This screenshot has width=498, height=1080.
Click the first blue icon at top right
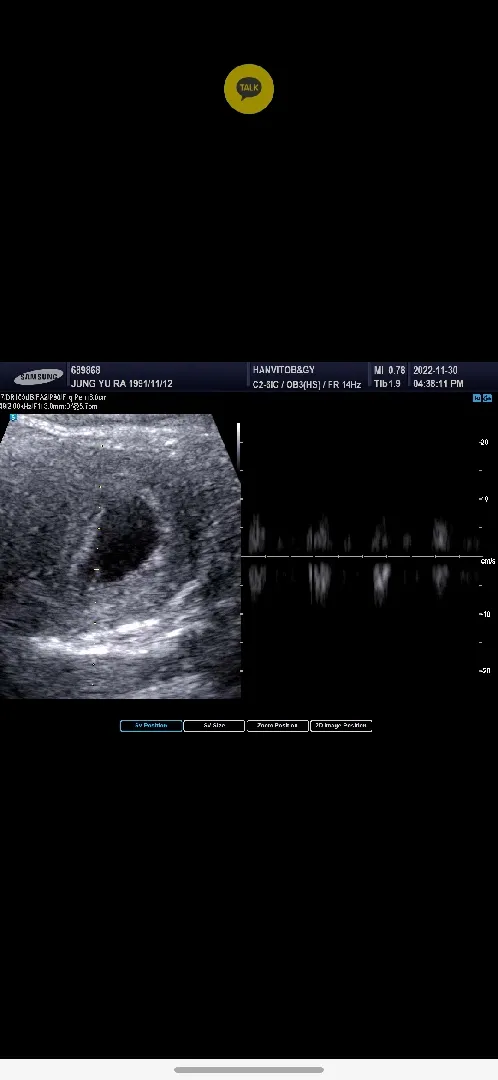pos(477,398)
